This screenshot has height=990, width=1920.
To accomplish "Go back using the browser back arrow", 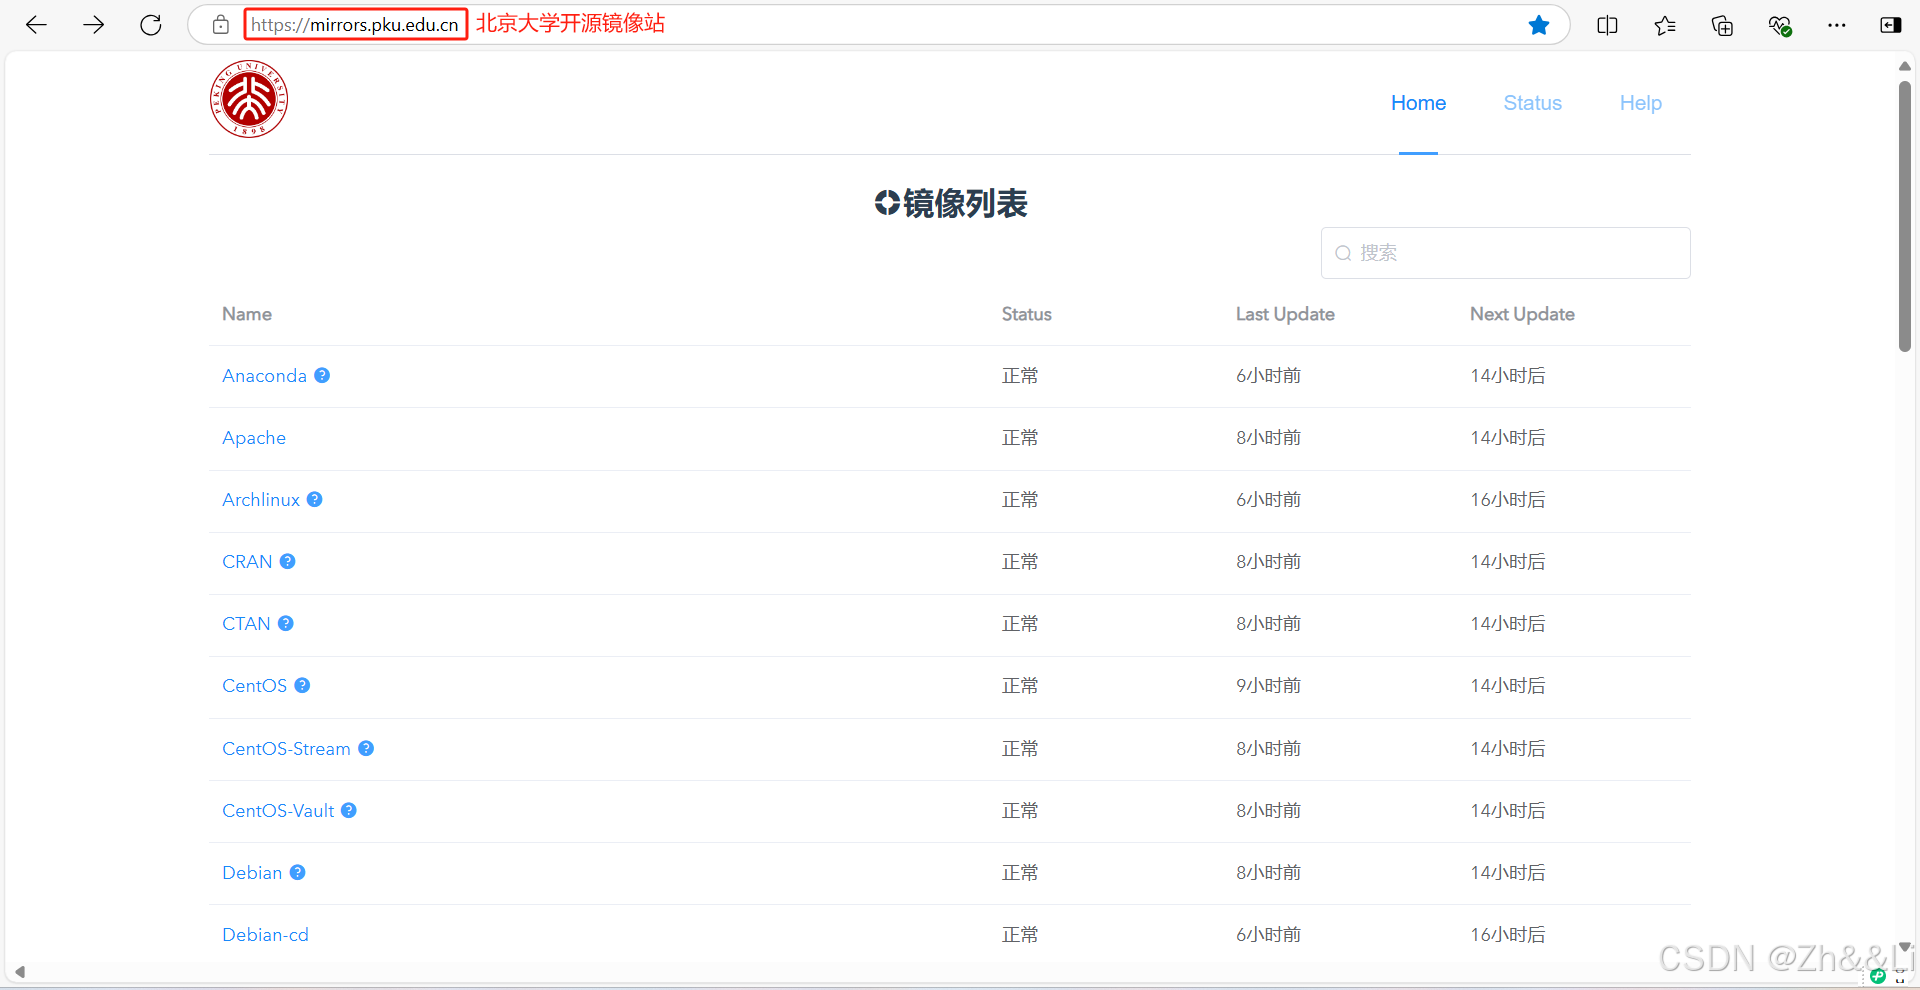I will coord(37,25).
